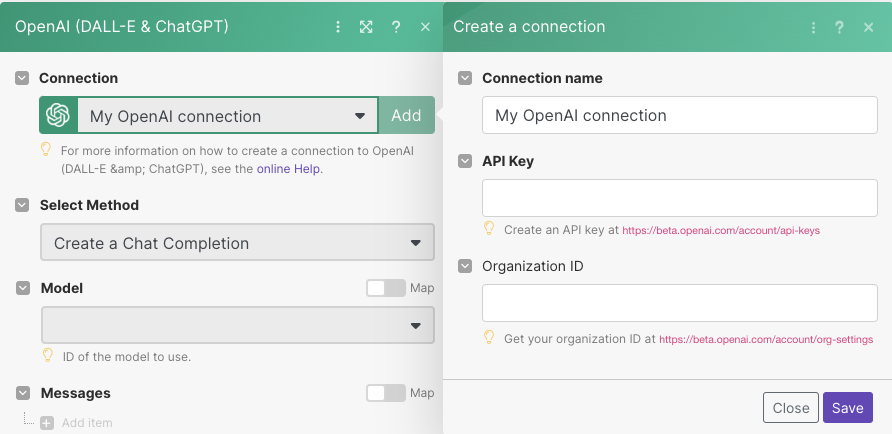Collapse the Messages section
892x434 pixels.
[22, 393]
